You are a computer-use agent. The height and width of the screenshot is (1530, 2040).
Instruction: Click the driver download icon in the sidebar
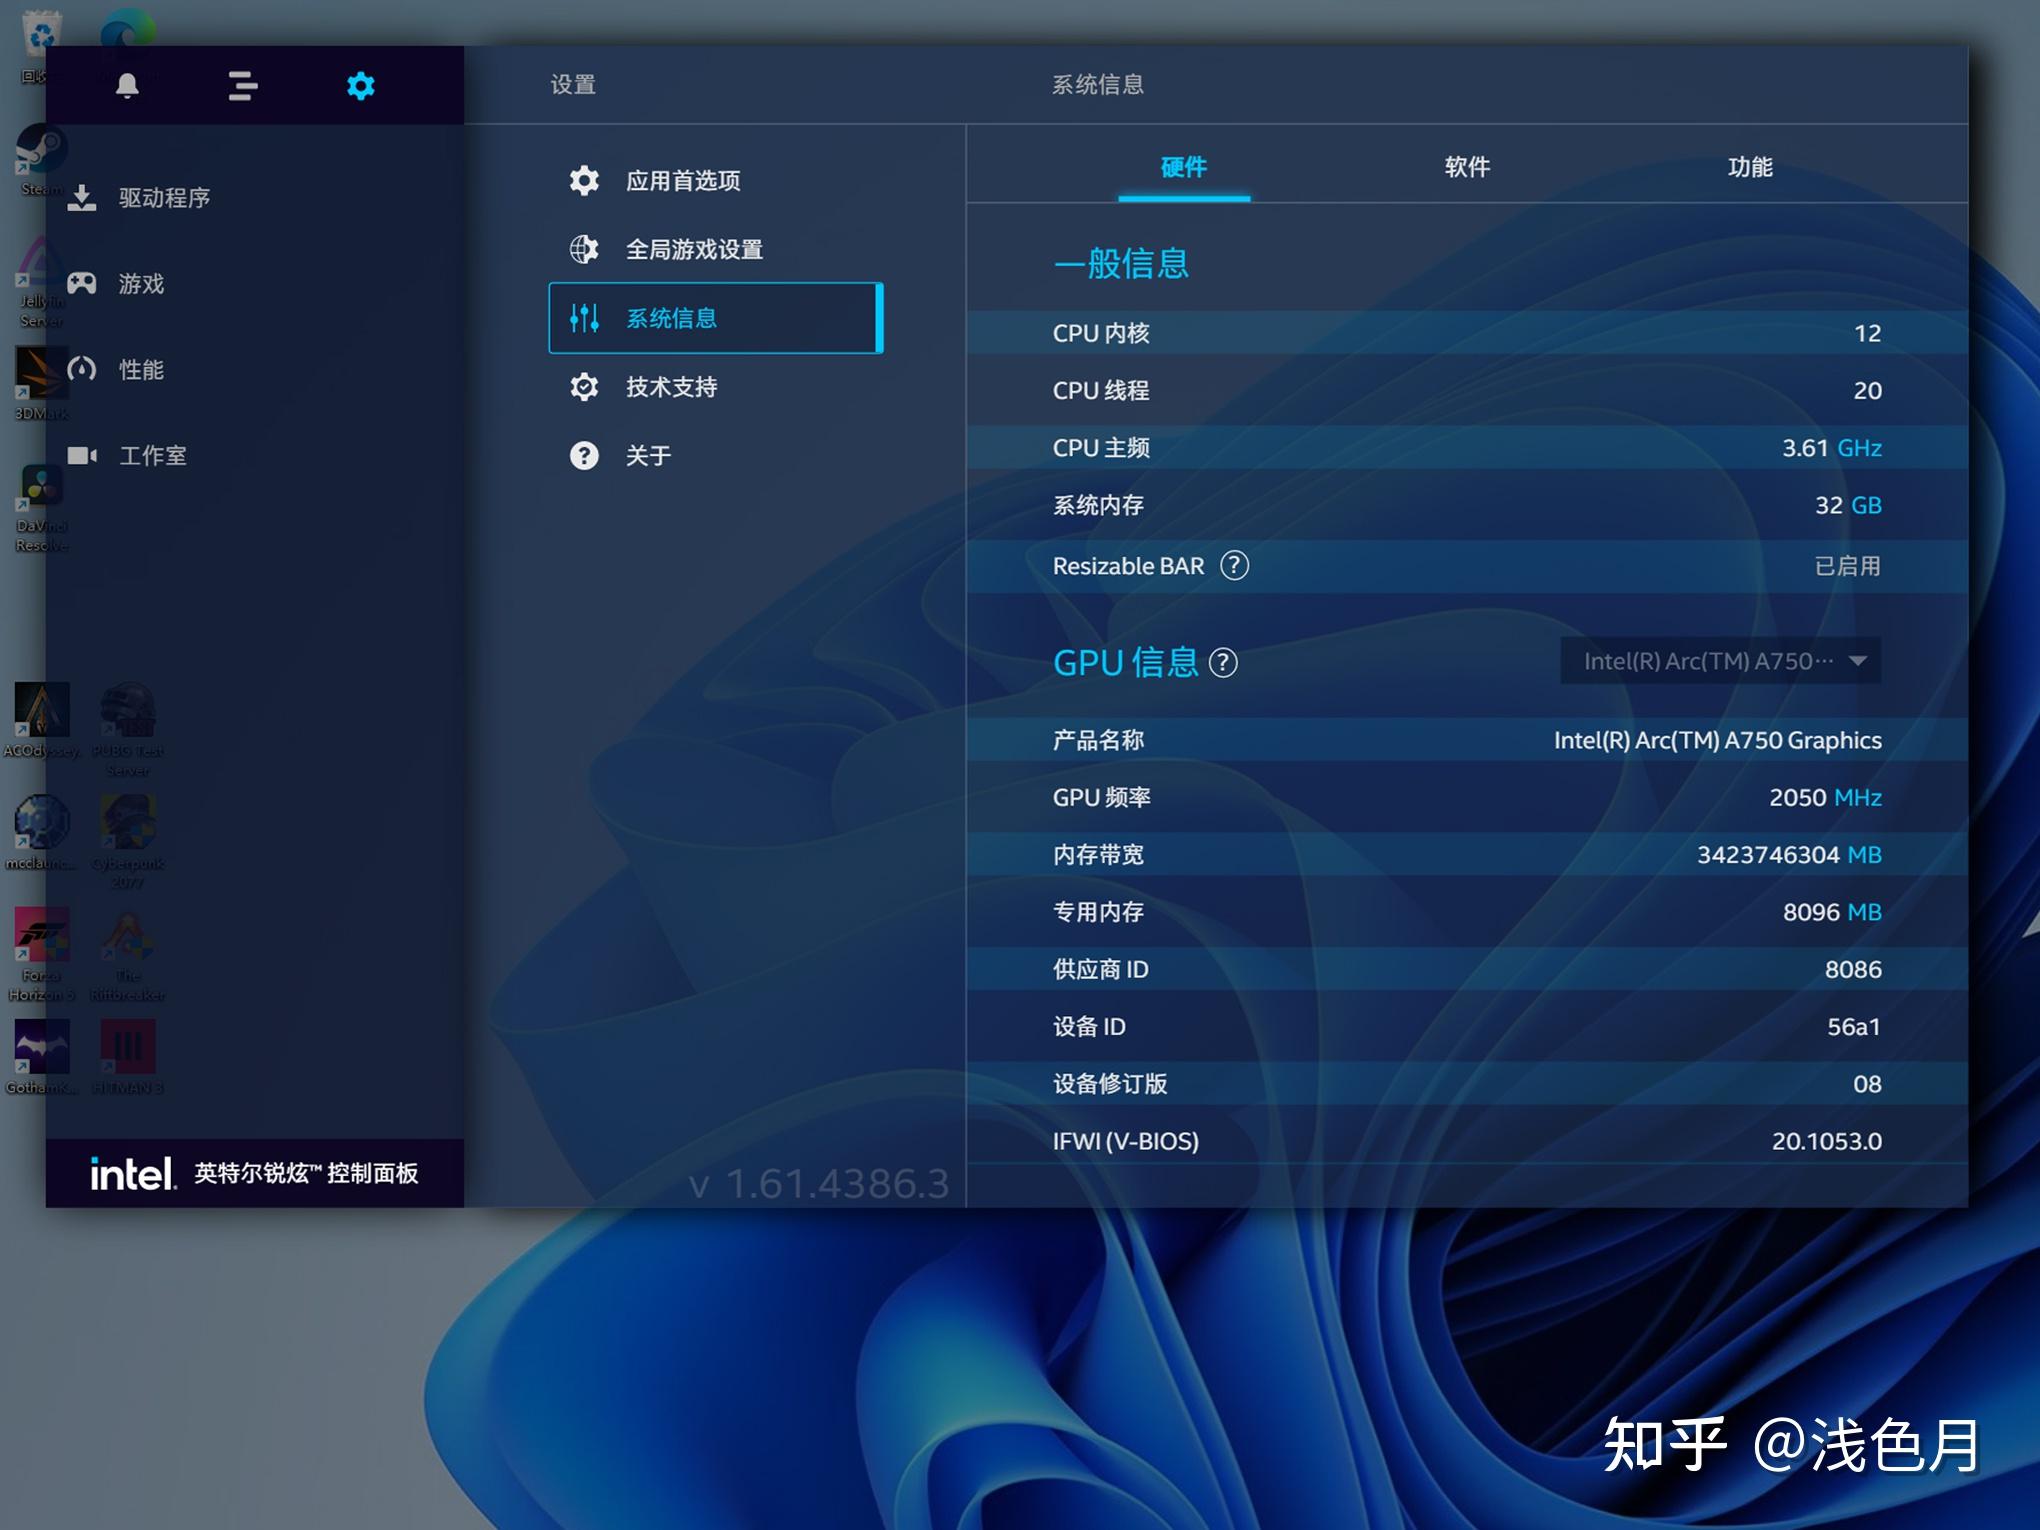coord(82,198)
